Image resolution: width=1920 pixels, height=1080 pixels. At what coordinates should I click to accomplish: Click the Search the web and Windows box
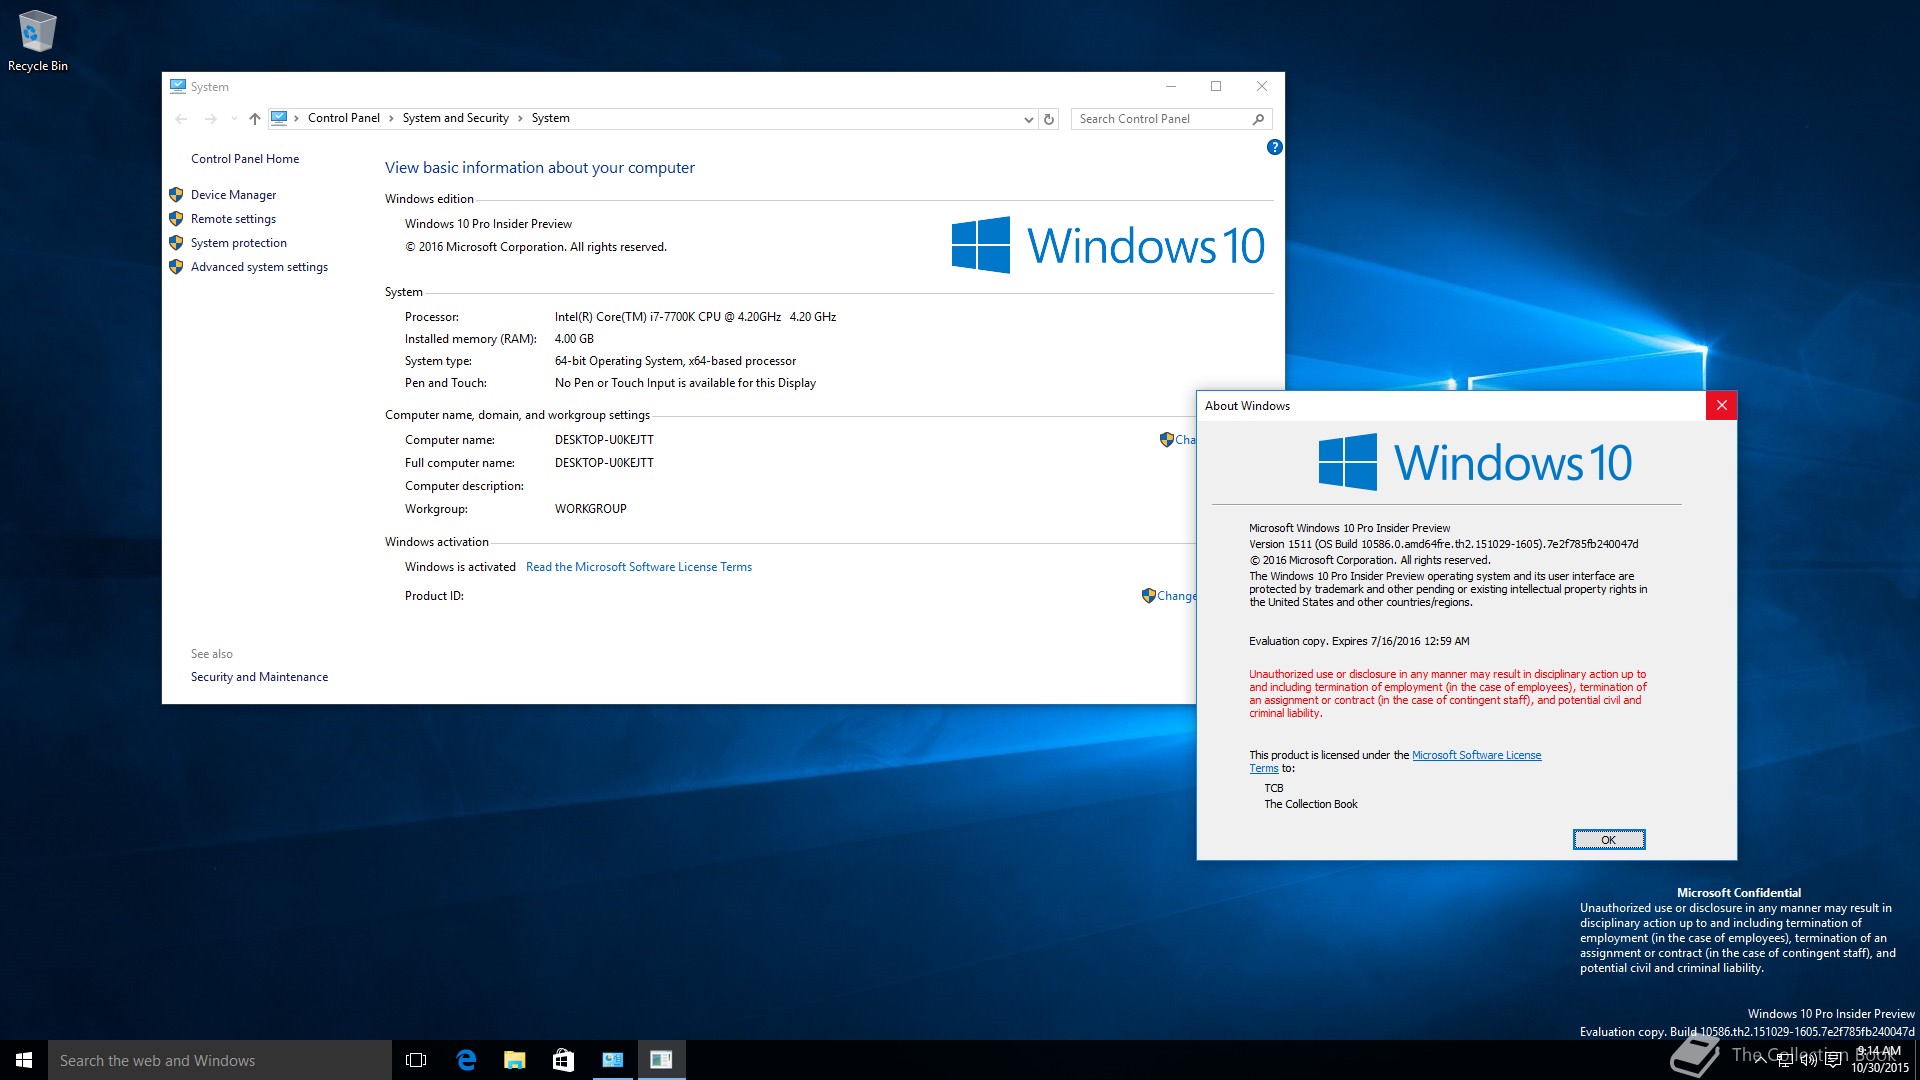(220, 1060)
